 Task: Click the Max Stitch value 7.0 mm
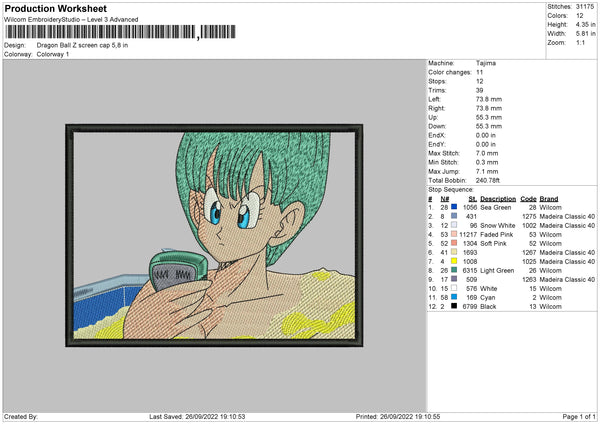click(487, 153)
